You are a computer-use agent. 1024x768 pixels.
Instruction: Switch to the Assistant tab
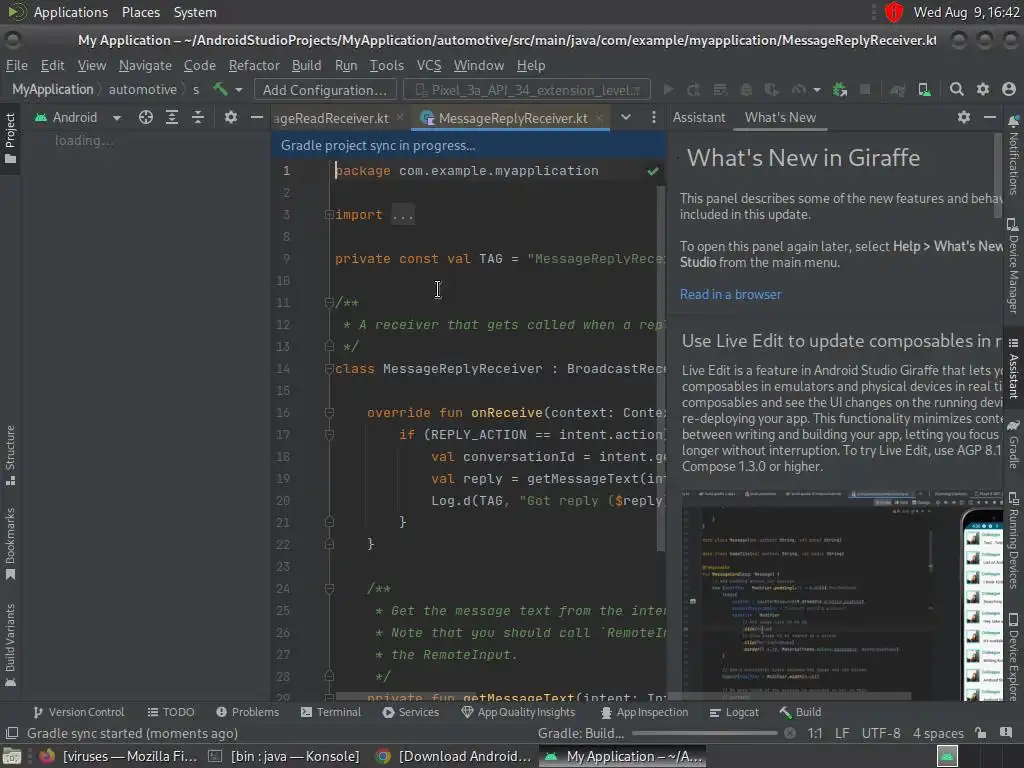point(699,118)
